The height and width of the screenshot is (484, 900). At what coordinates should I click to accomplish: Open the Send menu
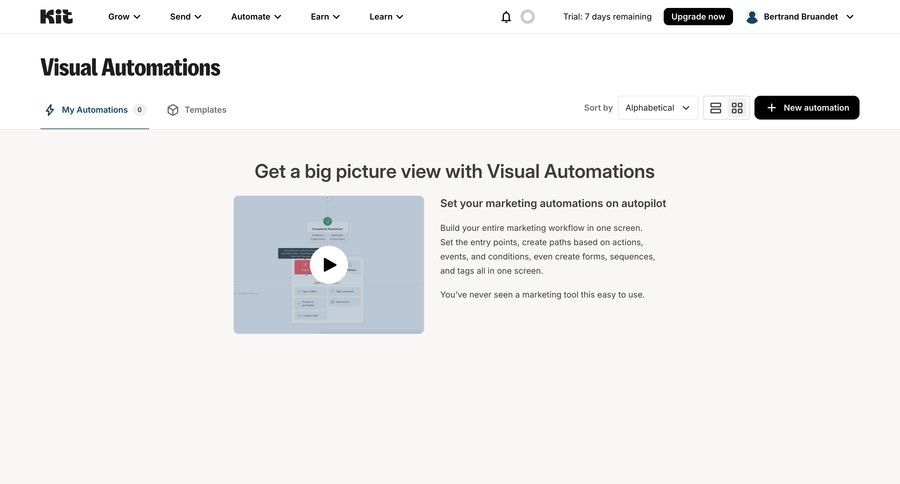click(185, 17)
